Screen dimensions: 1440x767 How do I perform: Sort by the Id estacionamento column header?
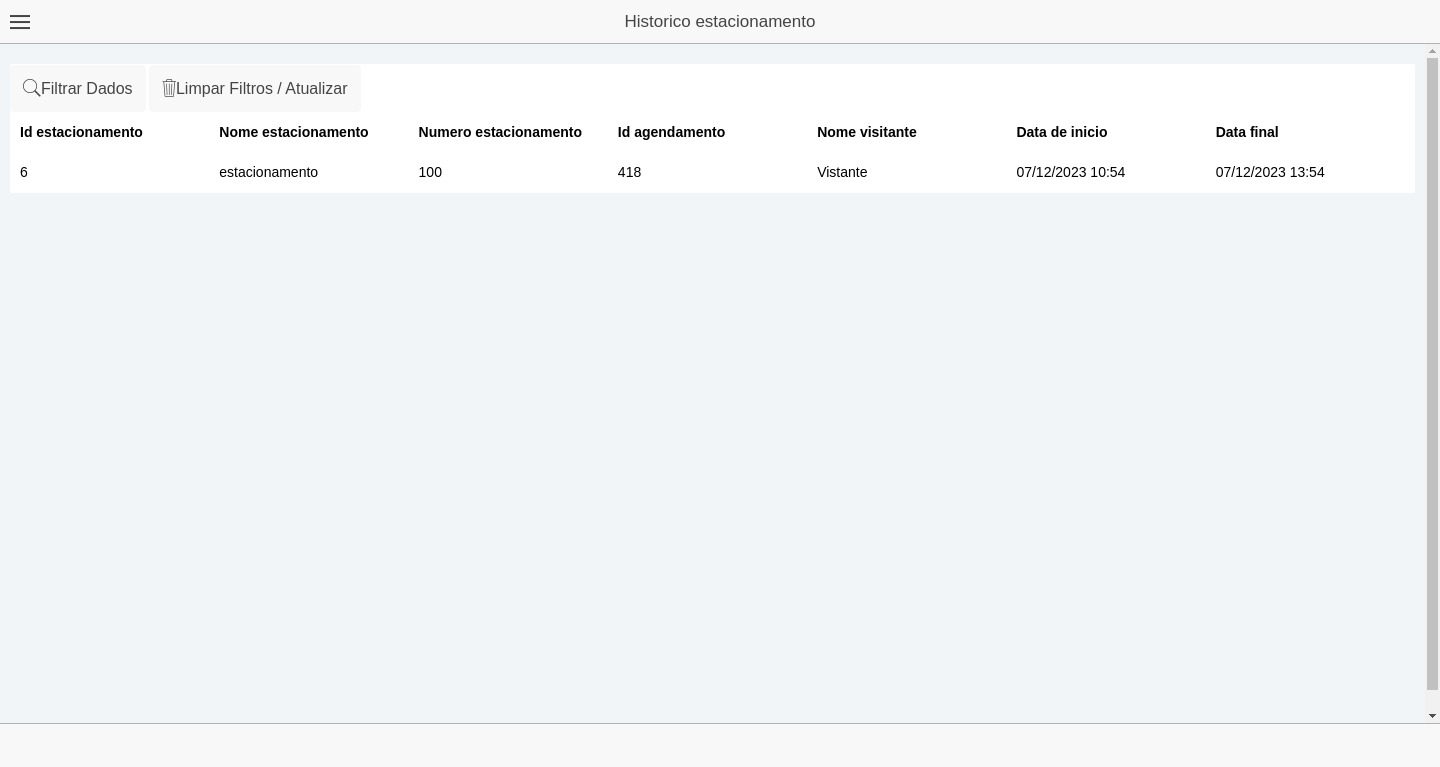coord(81,132)
